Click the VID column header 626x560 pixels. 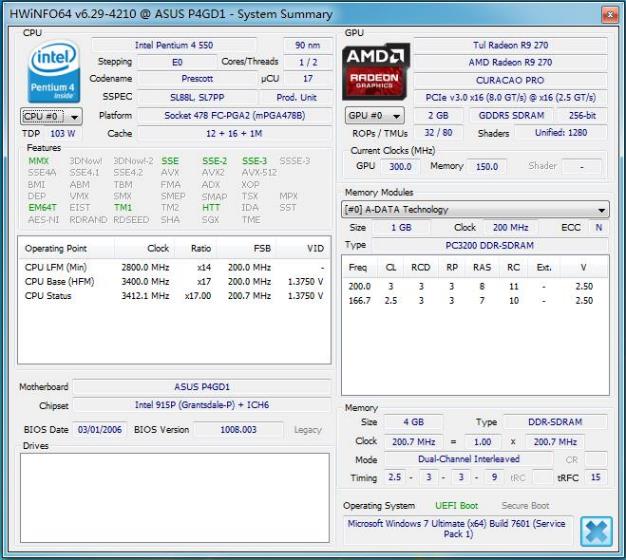point(315,248)
